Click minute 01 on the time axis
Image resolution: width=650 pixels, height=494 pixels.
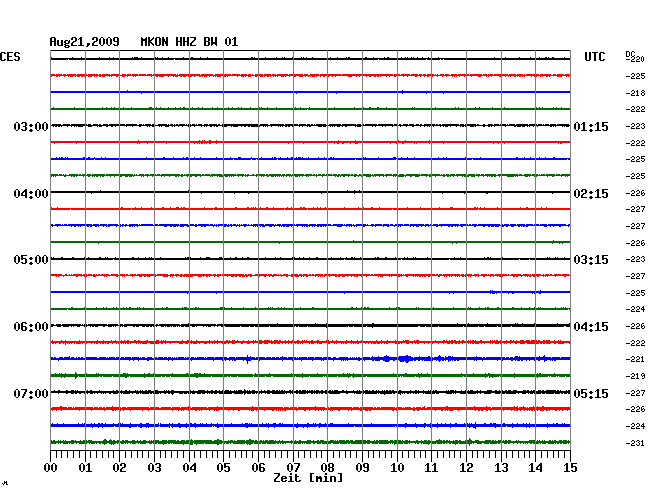pos(85,467)
